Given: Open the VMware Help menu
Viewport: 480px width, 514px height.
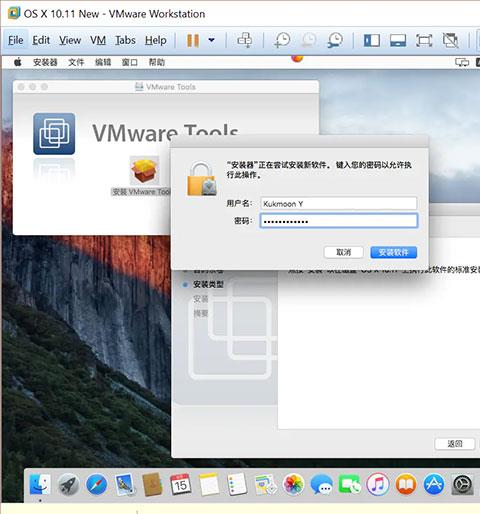Looking at the screenshot, I should (x=156, y=40).
